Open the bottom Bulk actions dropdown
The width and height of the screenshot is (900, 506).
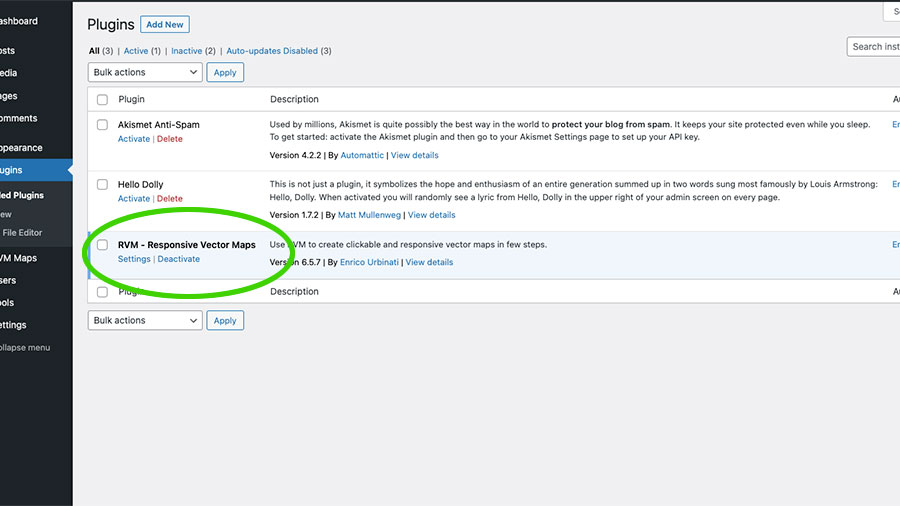[x=145, y=320]
